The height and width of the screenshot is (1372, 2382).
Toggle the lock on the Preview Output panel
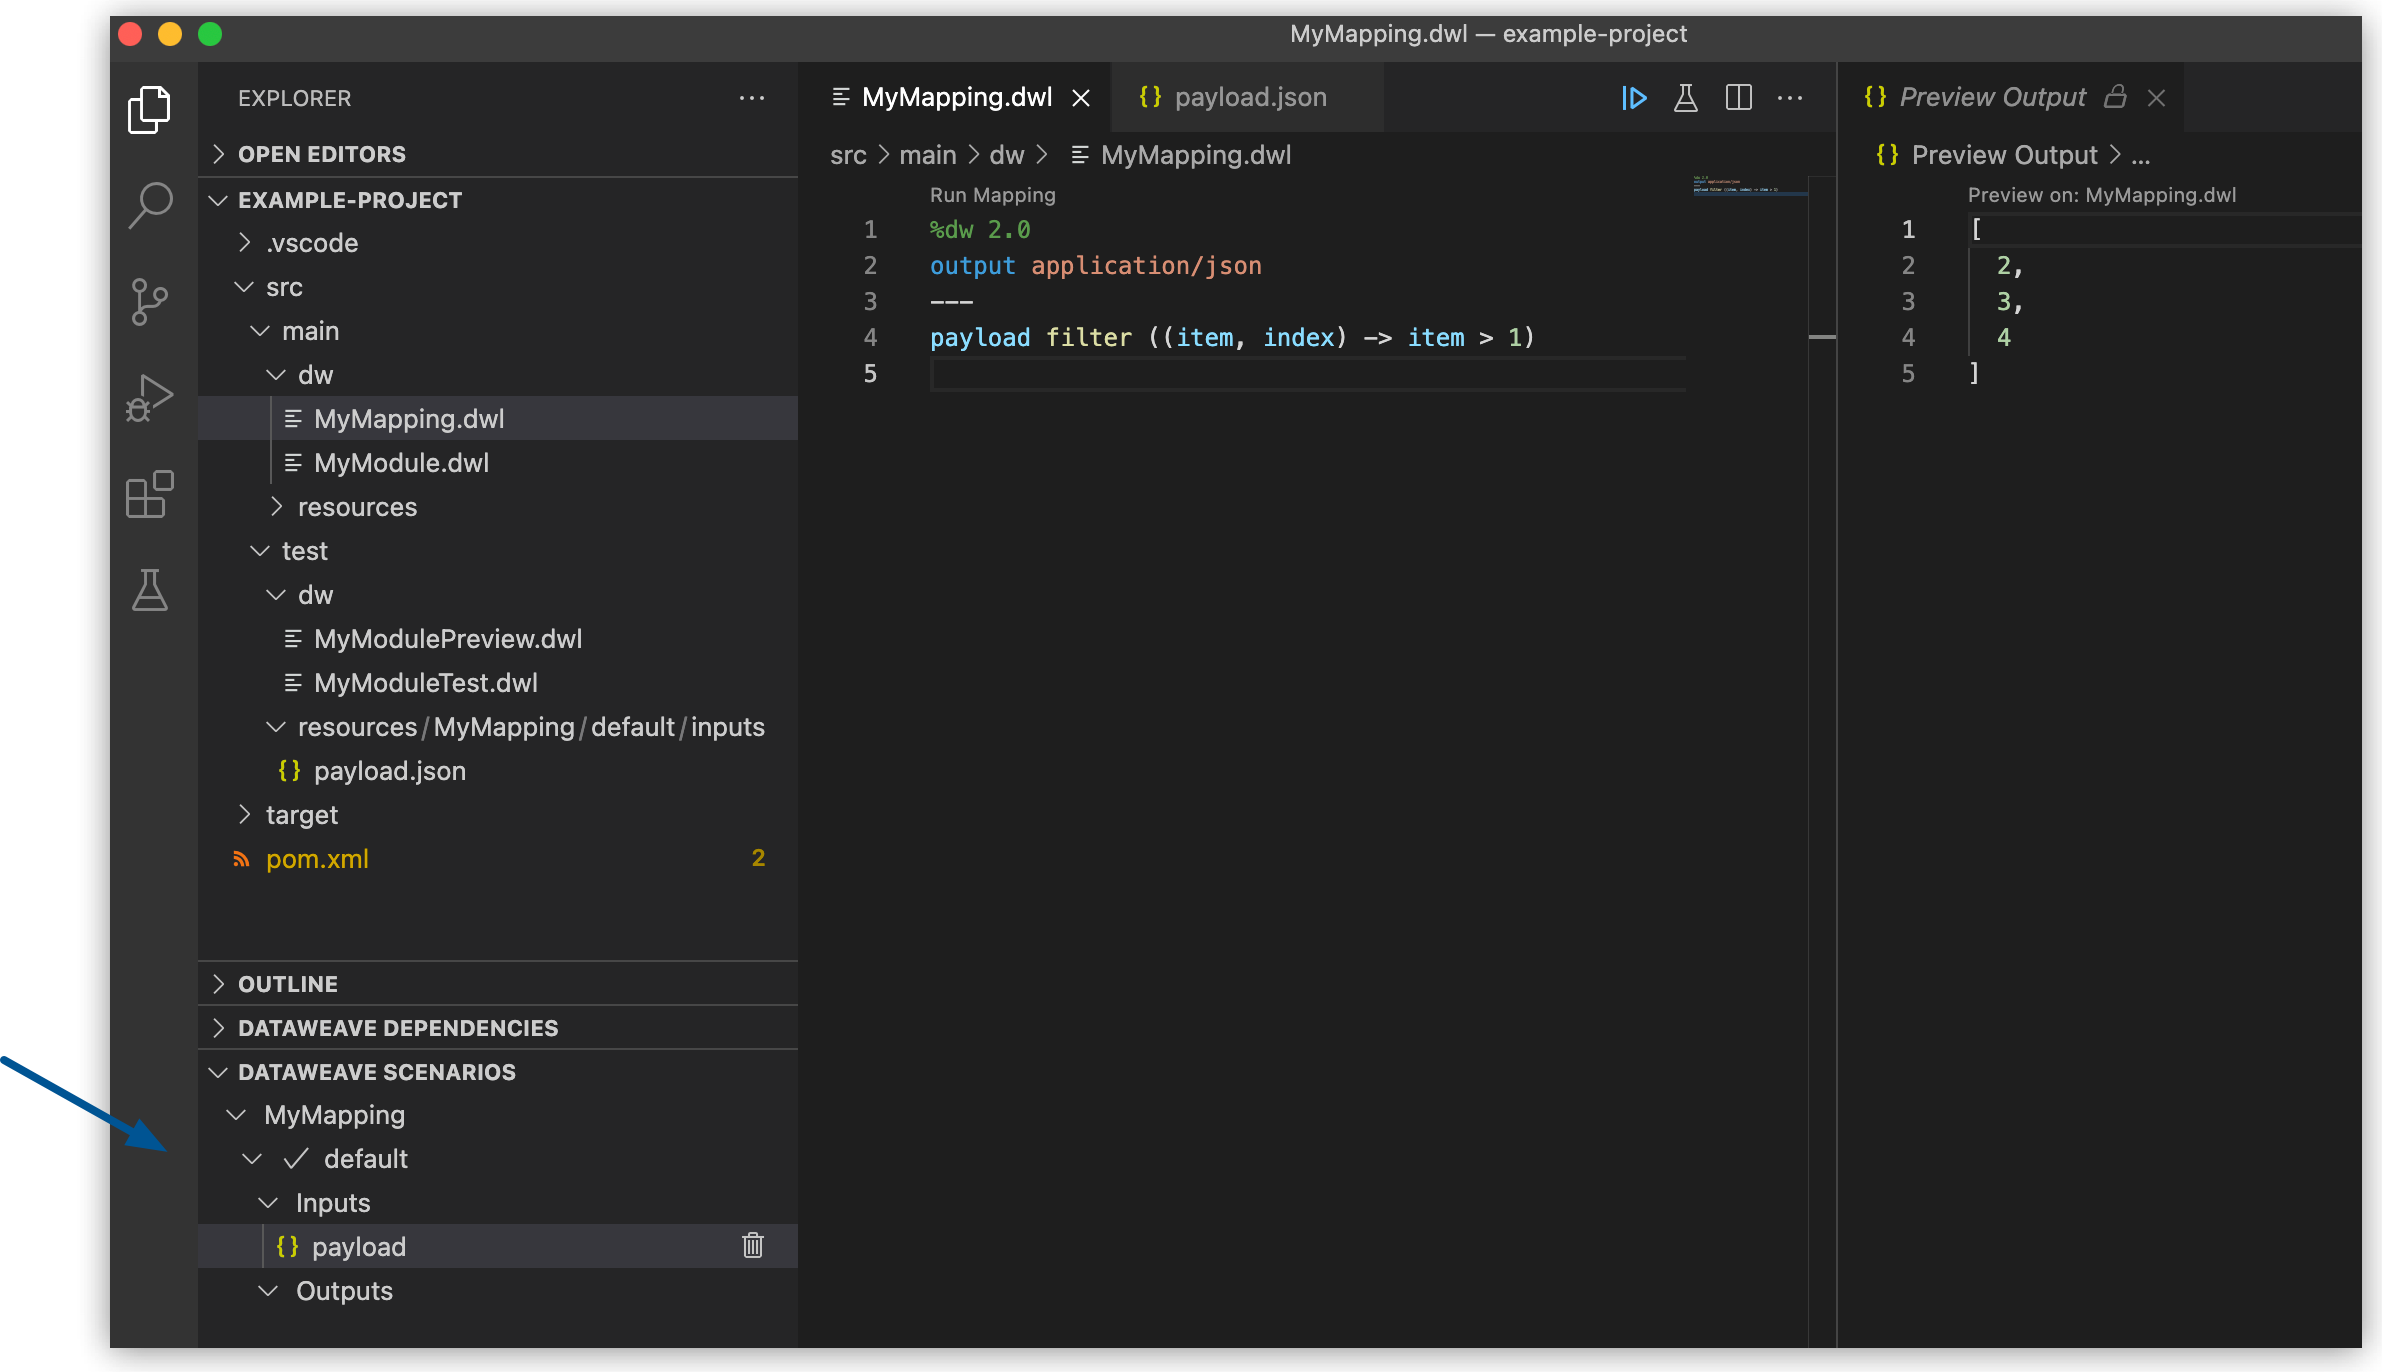2116,97
